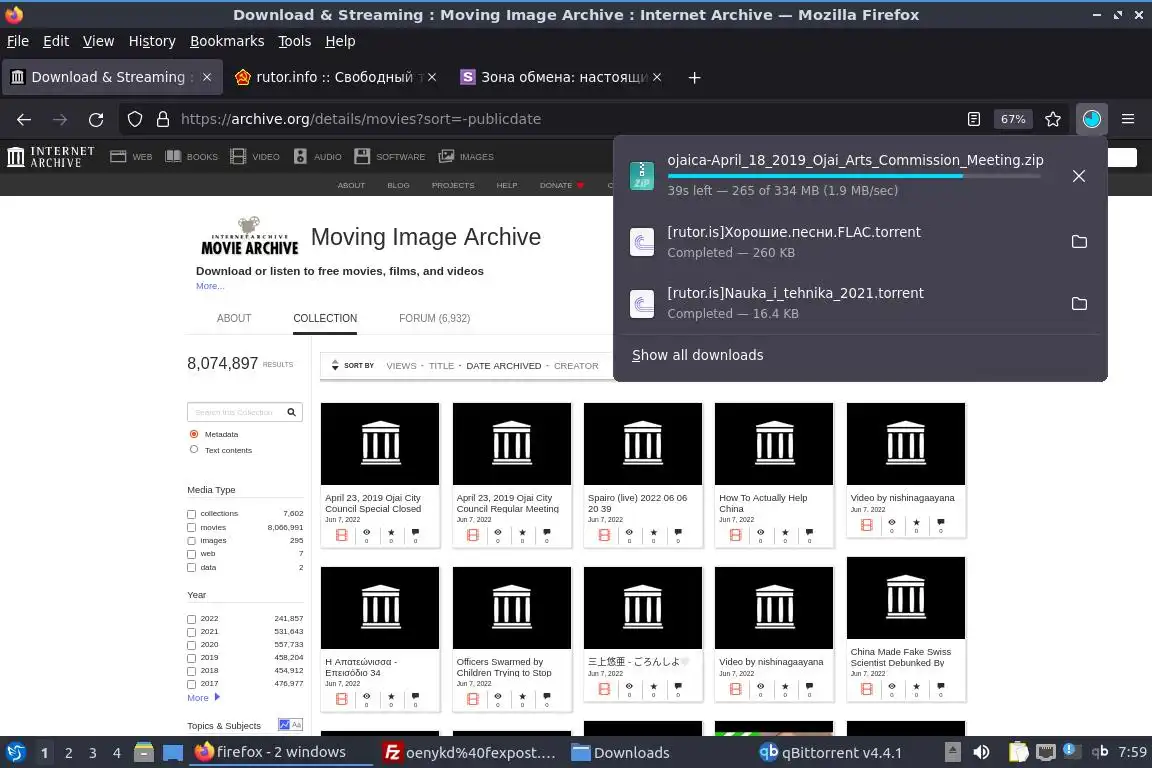Open the file manager icon in the taskbar
This screenshot has height=768, width=1152.
coord(144,752)
